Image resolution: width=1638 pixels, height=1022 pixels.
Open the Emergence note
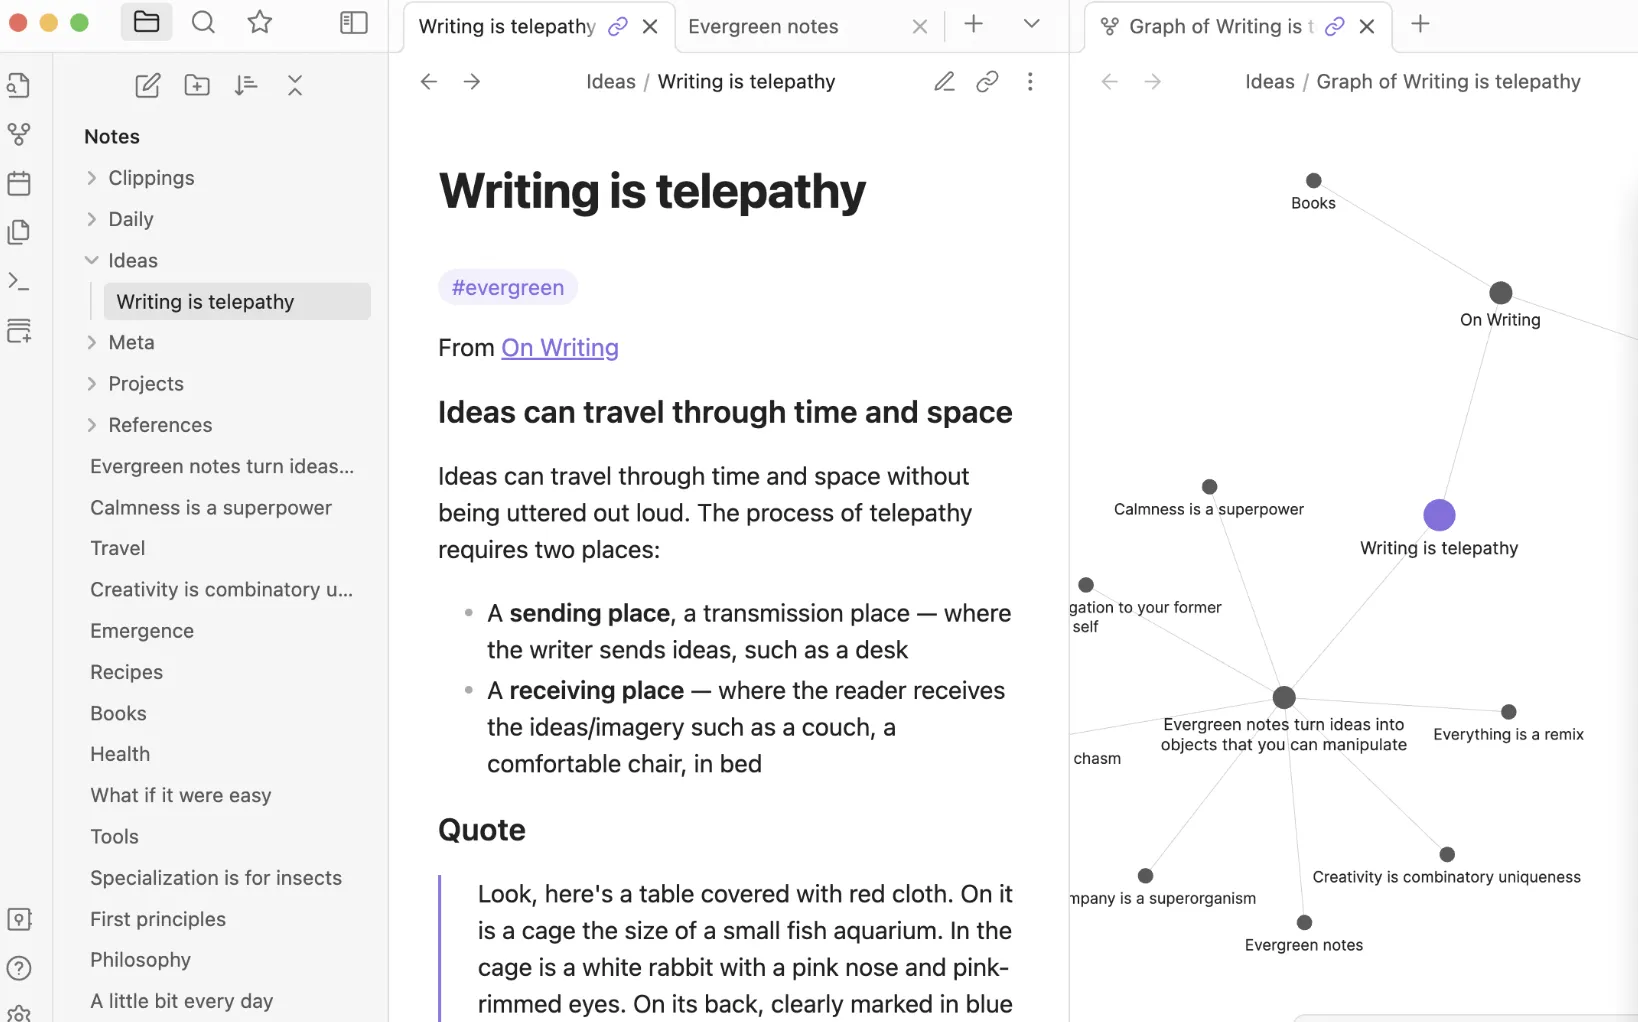pyautogui.click(x=142, y=631)
